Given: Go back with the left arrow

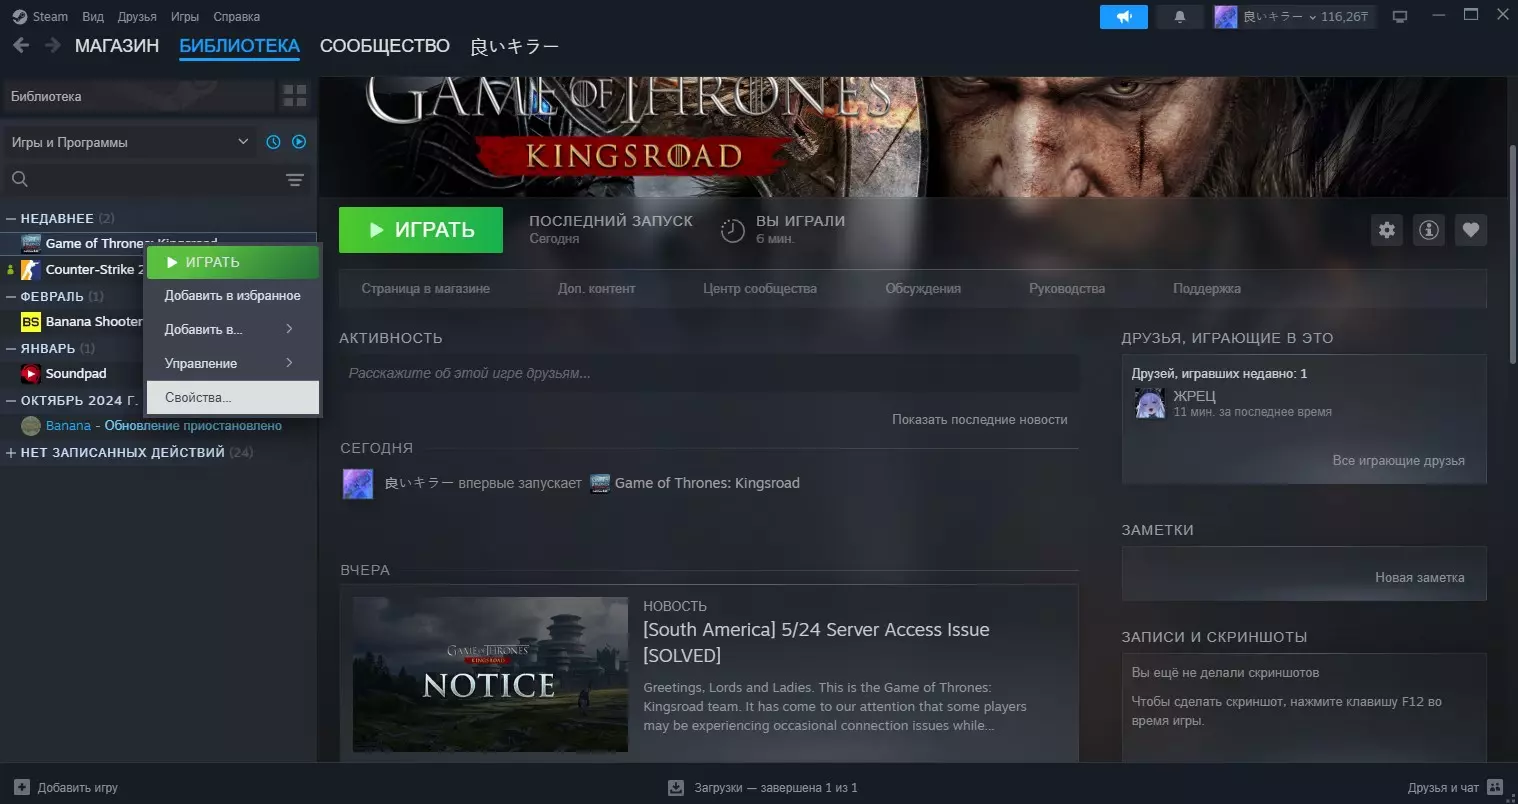Looking at the screenshot, I should tap(21, 46).
